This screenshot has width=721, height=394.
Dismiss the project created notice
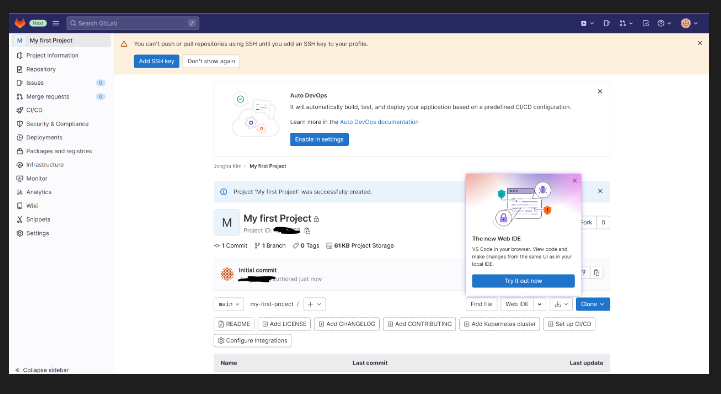(600, 191)
